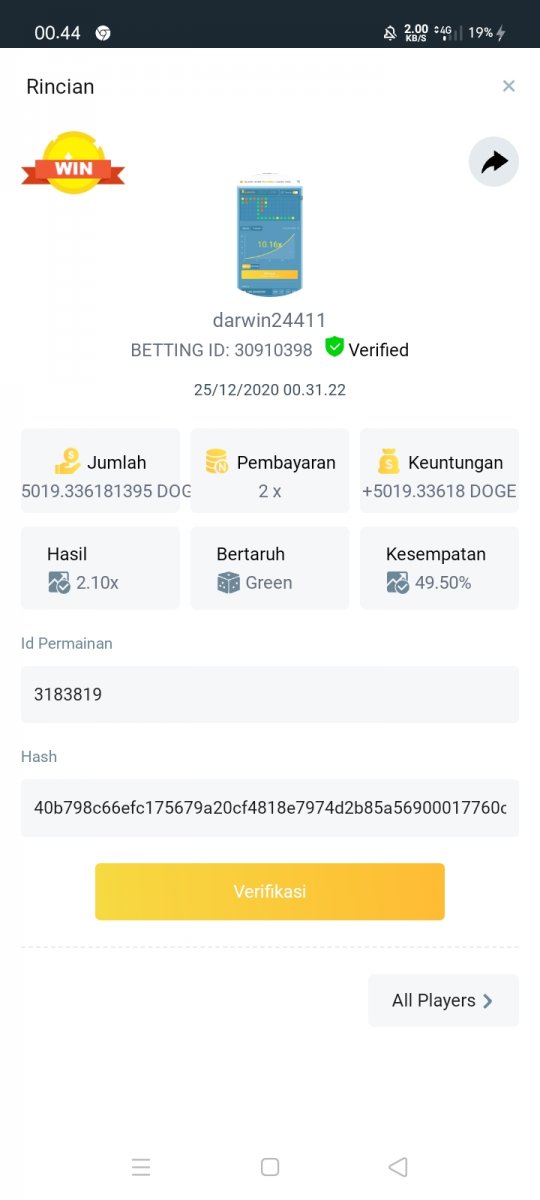Tap the Android back navigation button

[x=398, y=1167]
